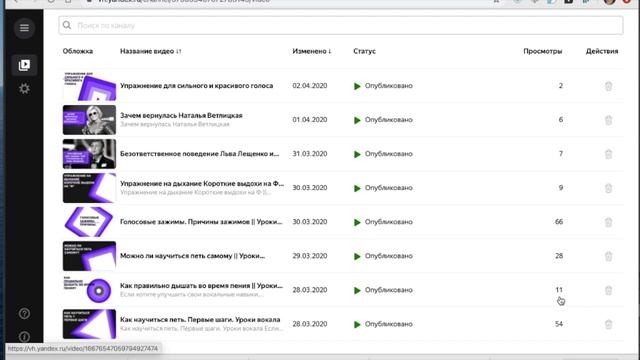Image resolution: width=640 pixels, height=360 pixels.
Task: Focus the 'Поиск по каналу' search field
Action: (x=341, y=25)
